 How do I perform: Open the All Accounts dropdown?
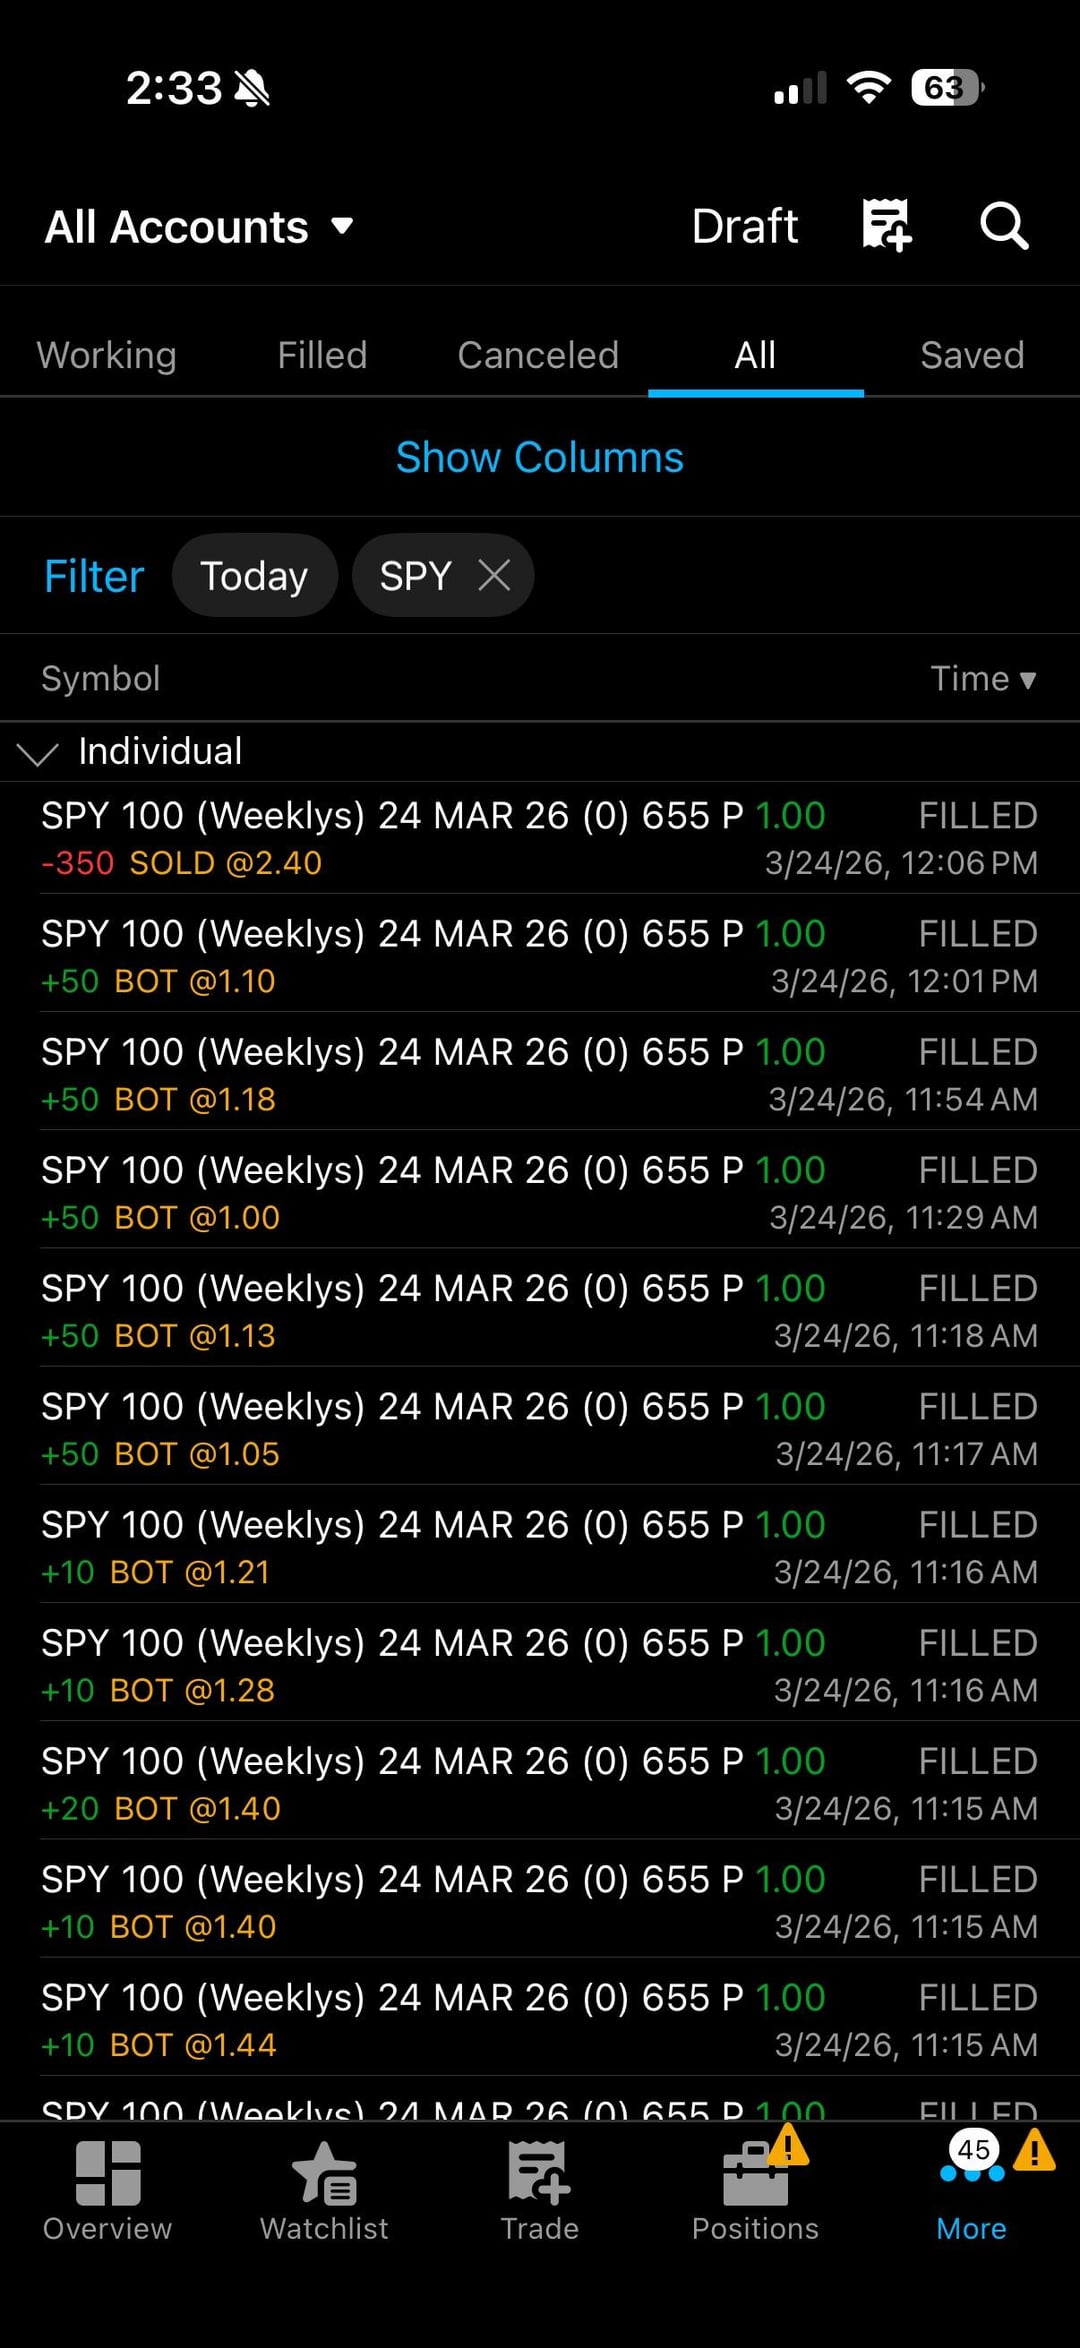point(199,227)
